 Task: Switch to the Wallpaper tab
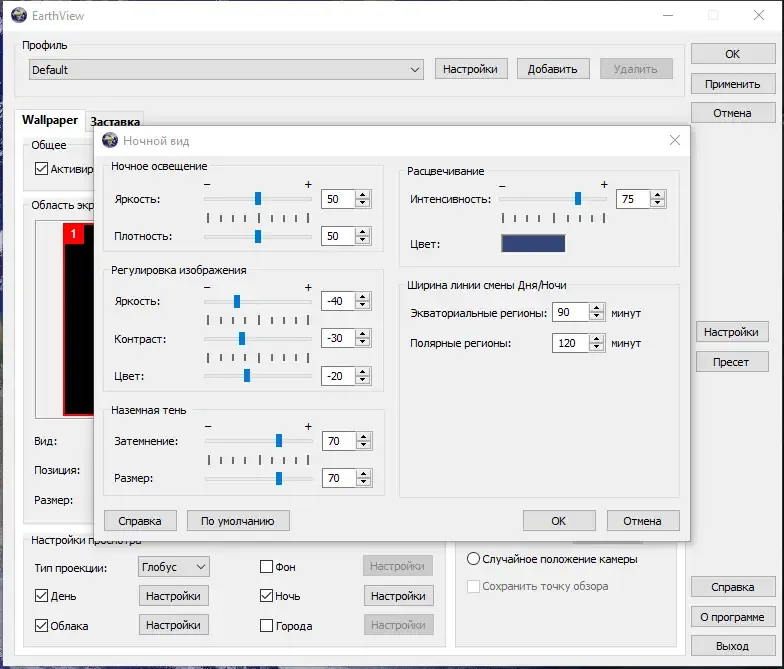click(50, 120)
